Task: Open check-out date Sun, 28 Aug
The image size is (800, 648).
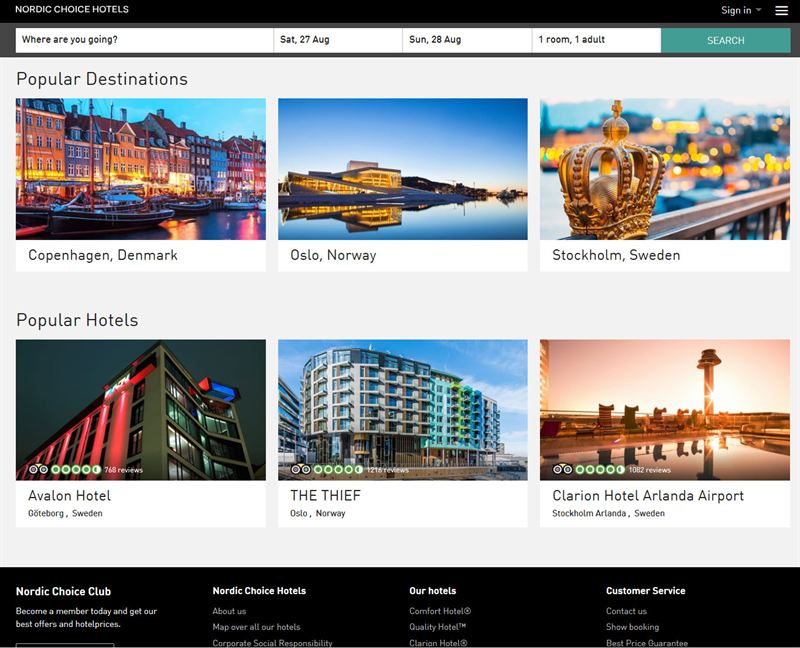Action: [467, 40]
